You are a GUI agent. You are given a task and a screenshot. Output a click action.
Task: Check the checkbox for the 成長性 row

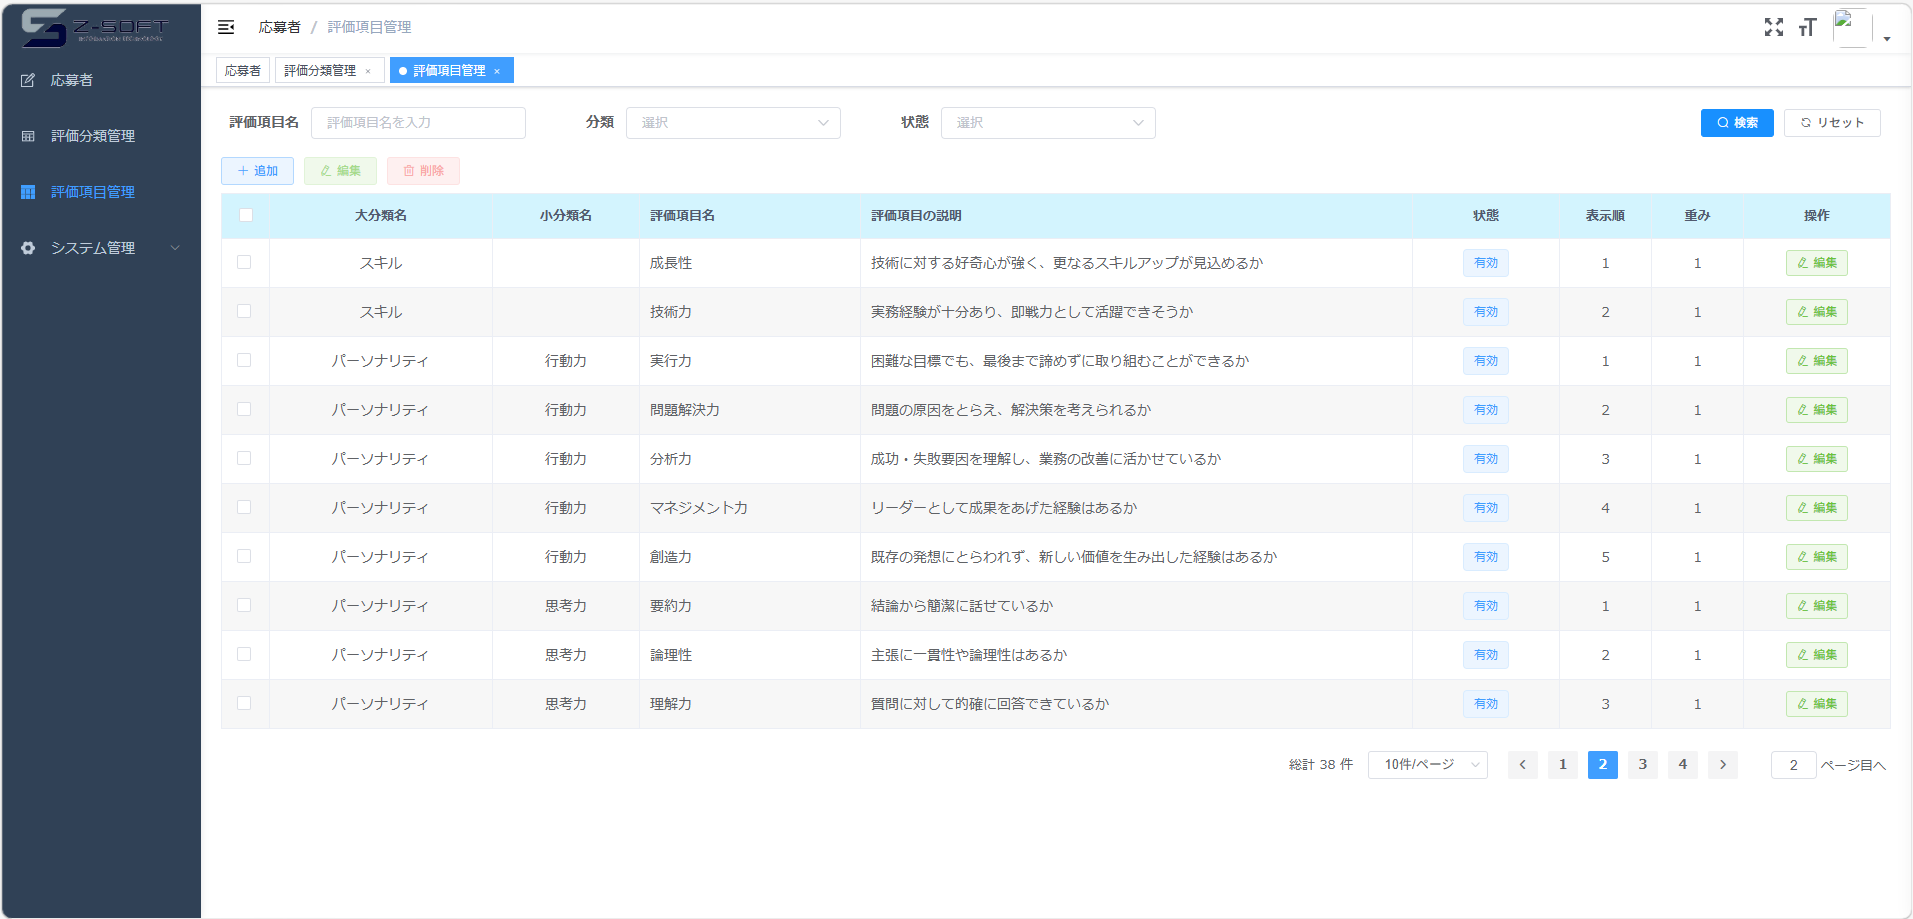(x=245, y=262)
